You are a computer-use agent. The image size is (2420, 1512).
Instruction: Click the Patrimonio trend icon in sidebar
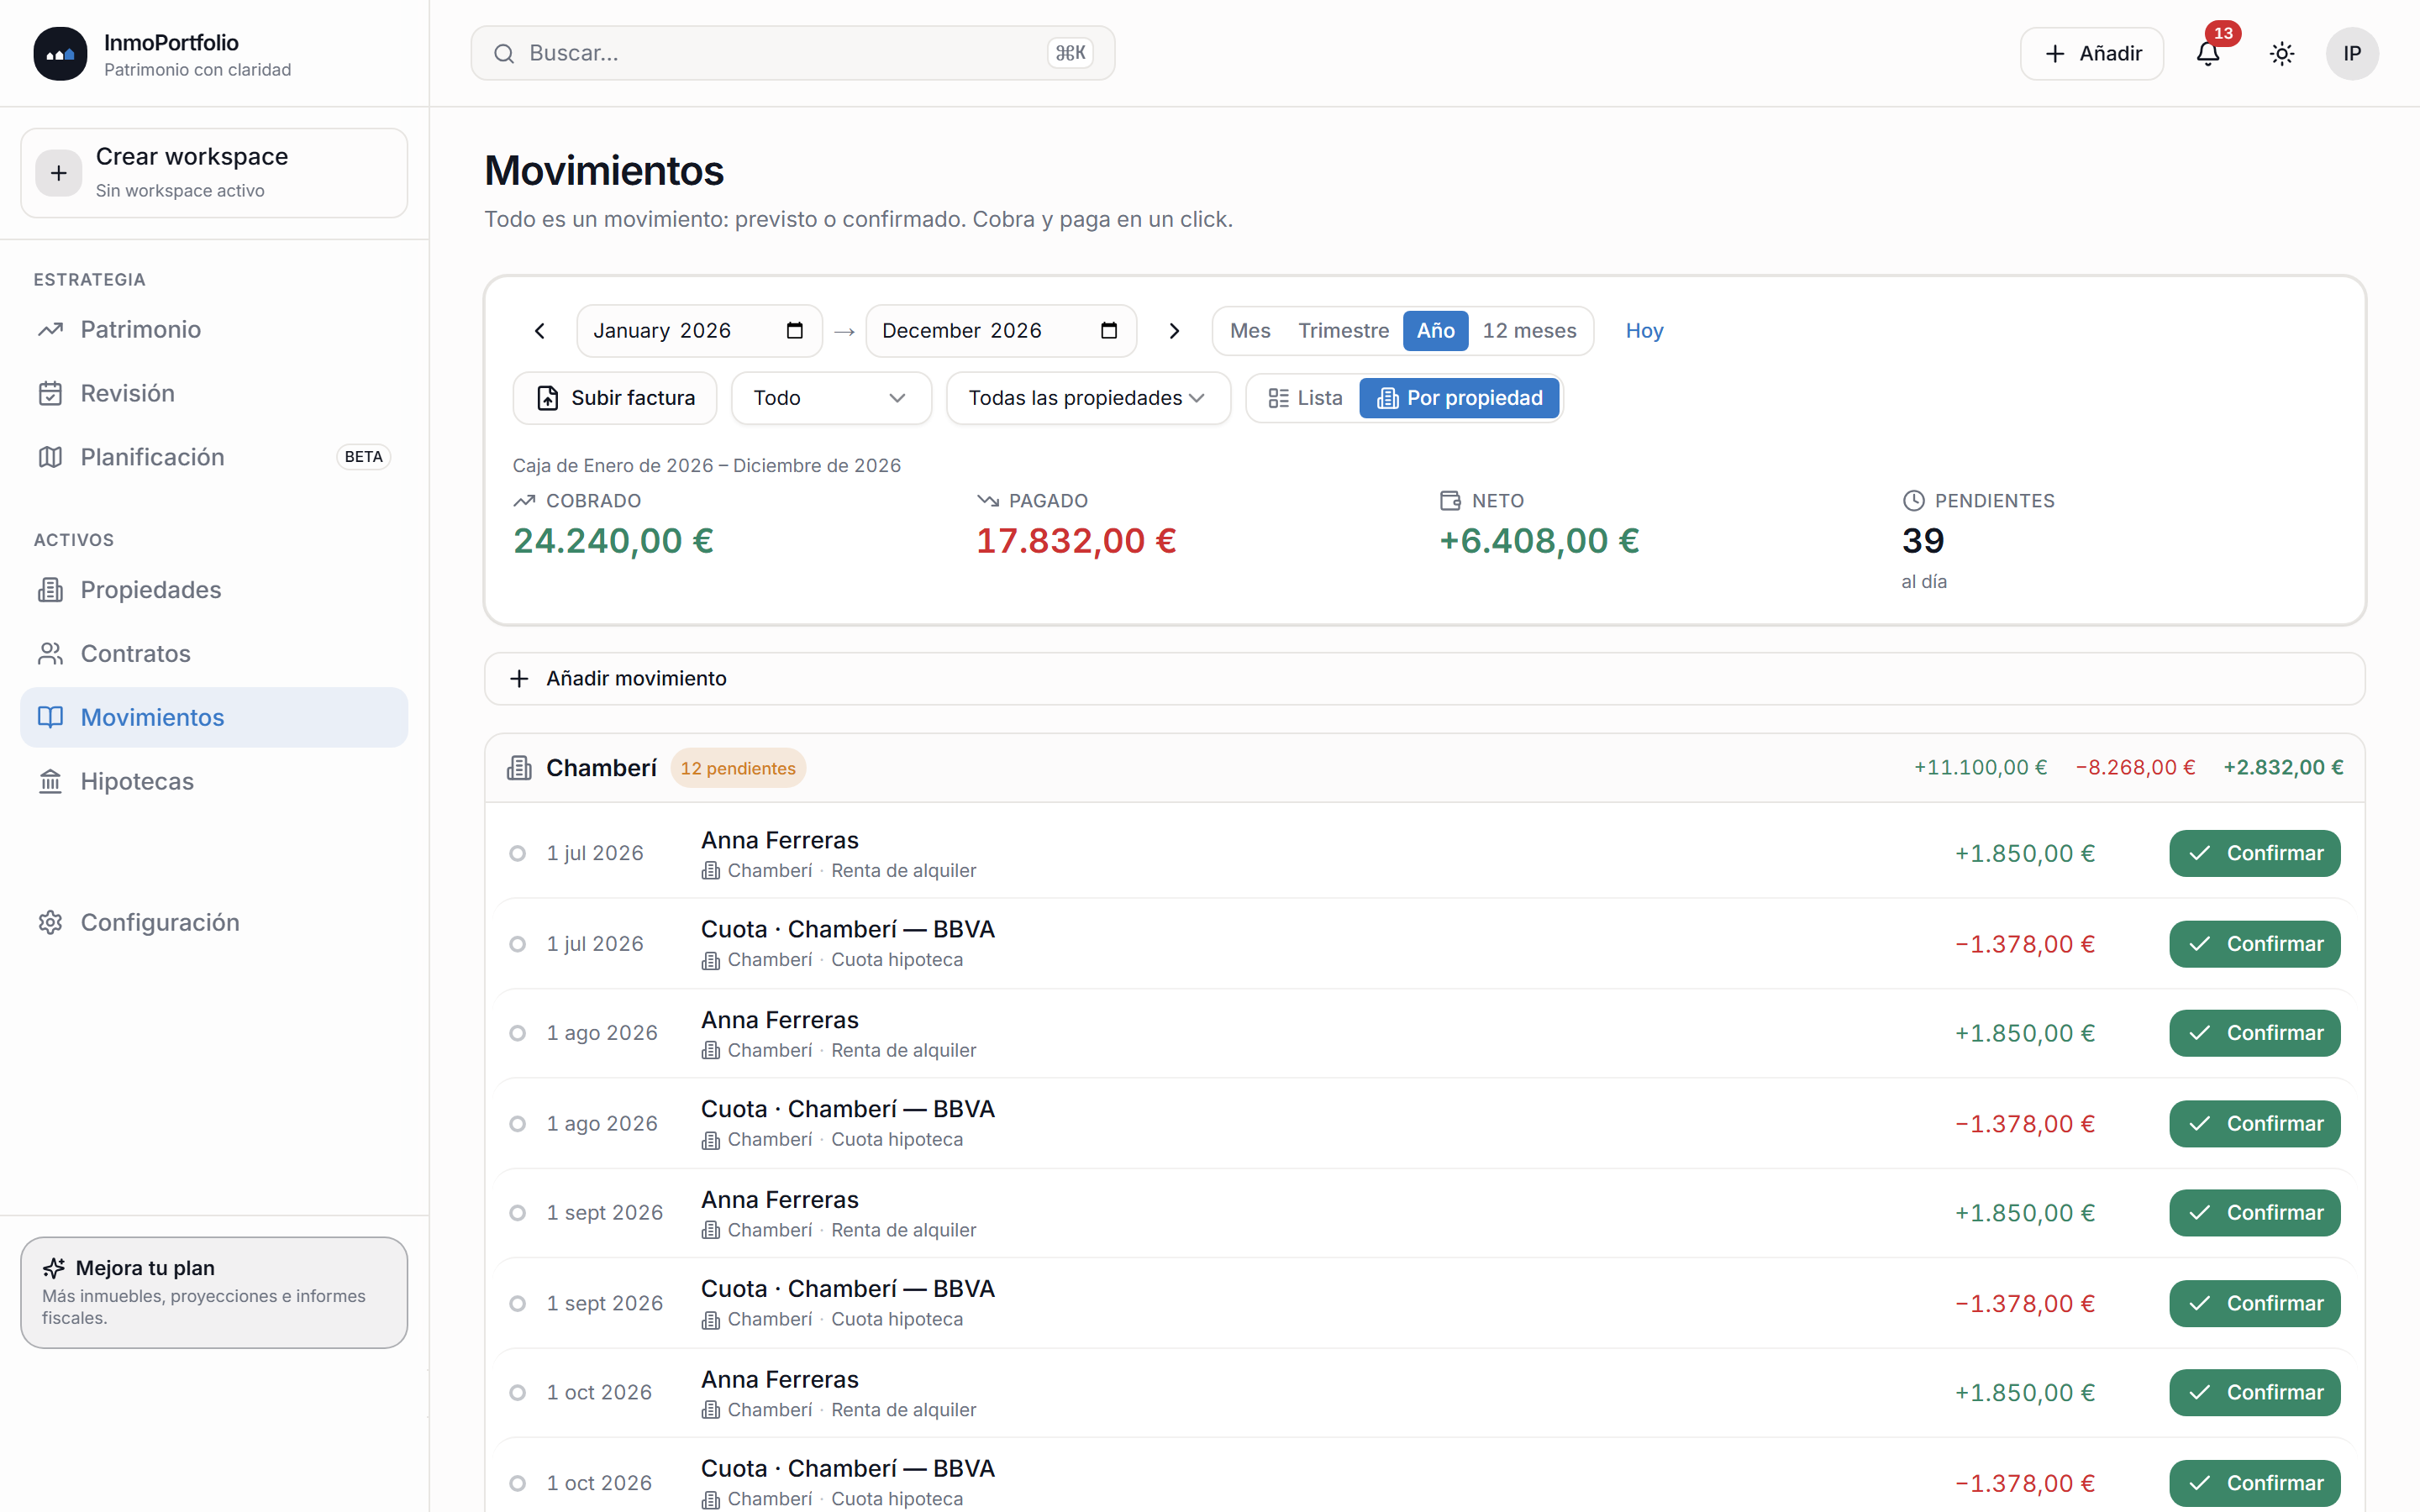point(50,329)
